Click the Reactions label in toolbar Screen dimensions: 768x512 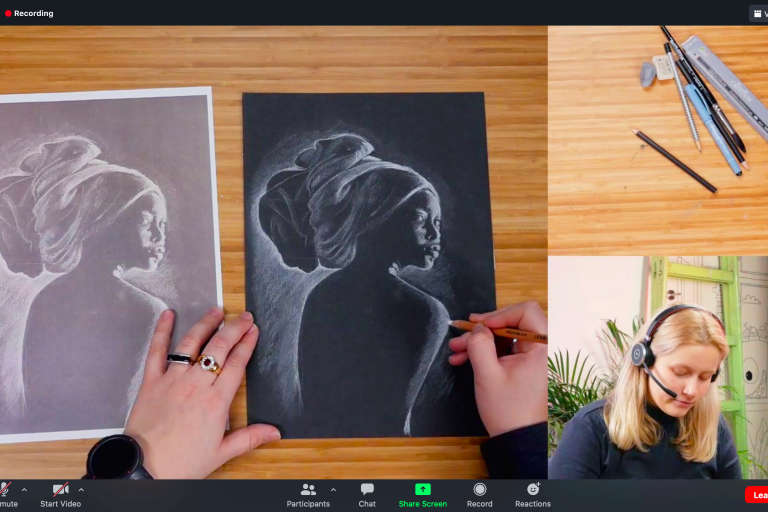(x=533, y=504)
